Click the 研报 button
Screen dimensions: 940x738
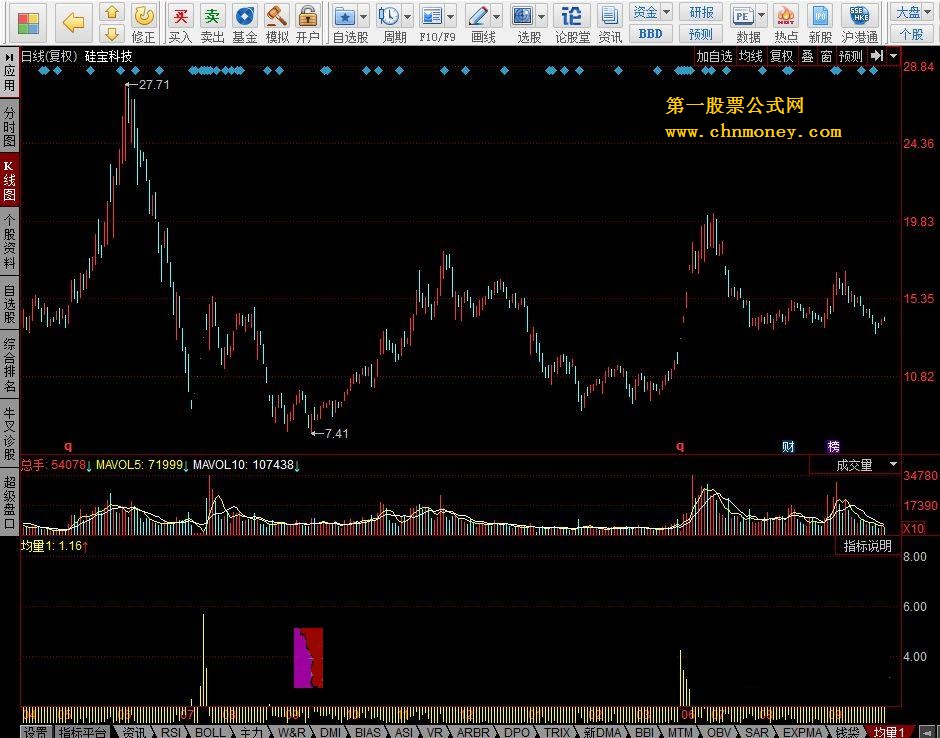[x=701, y=12]
